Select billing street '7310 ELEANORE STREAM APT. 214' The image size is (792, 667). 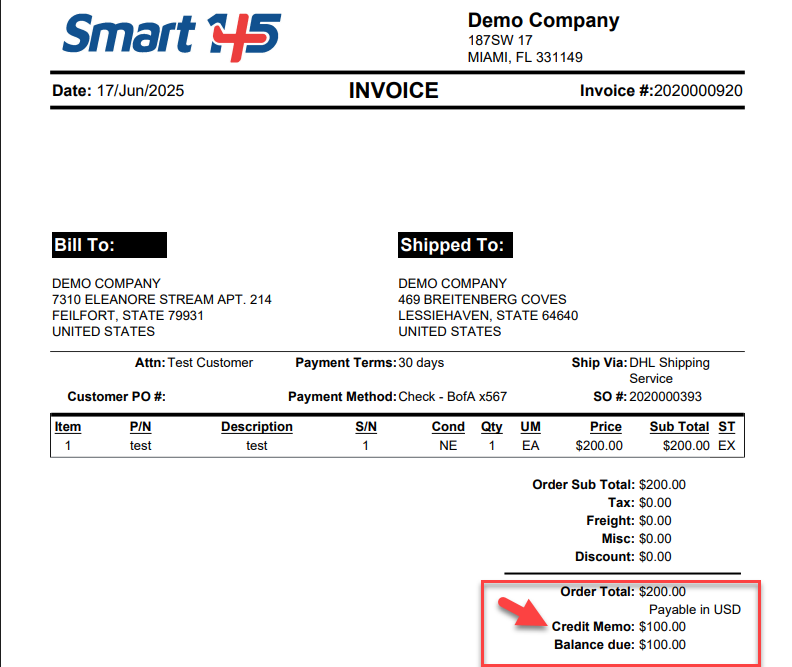click(x=162, y=299)
